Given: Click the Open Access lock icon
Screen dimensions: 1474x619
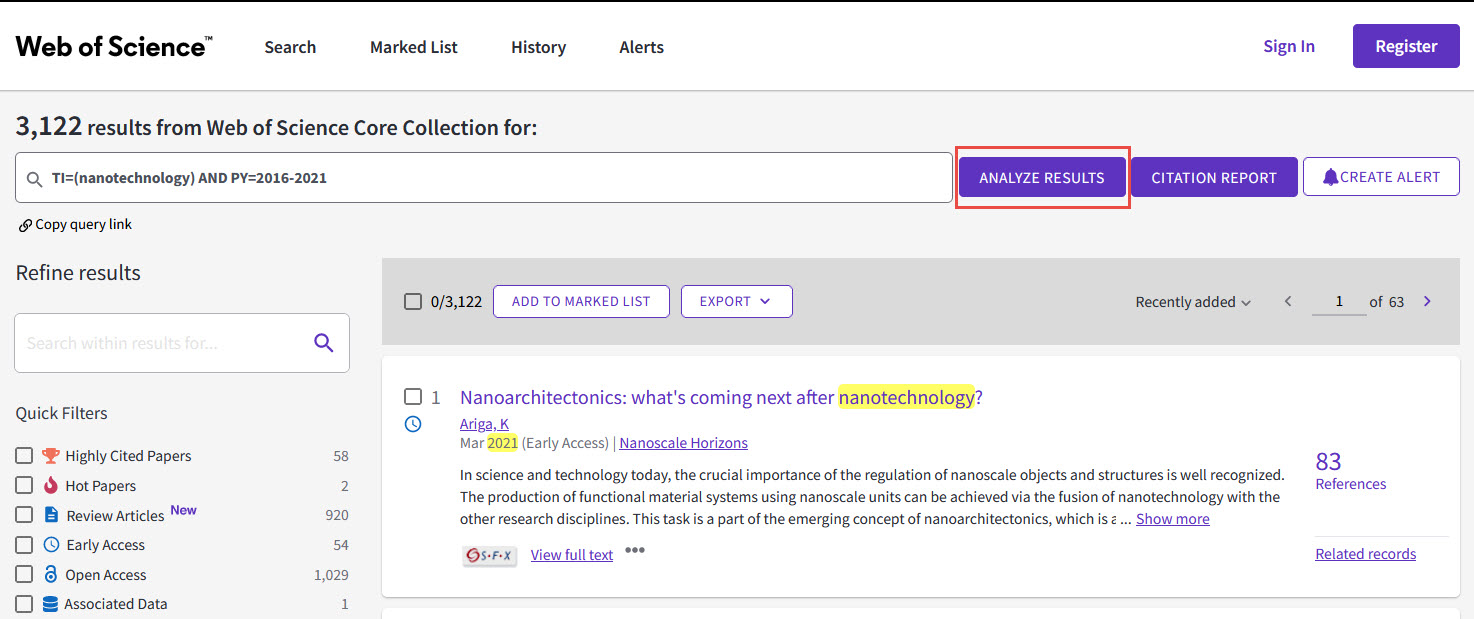Looking at the screenshot, I should [x=51, y=574].
